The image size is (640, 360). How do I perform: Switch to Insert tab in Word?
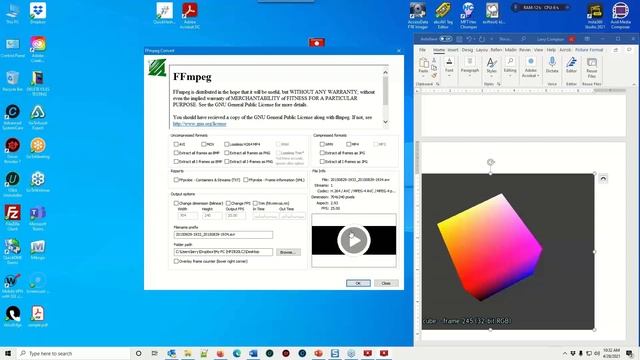(453, 50)
